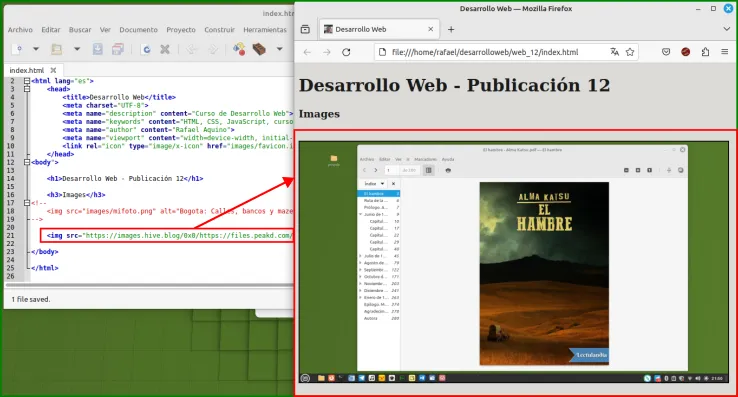Close the index.html editor tab
738x397 pixels.
pos(53,70)
